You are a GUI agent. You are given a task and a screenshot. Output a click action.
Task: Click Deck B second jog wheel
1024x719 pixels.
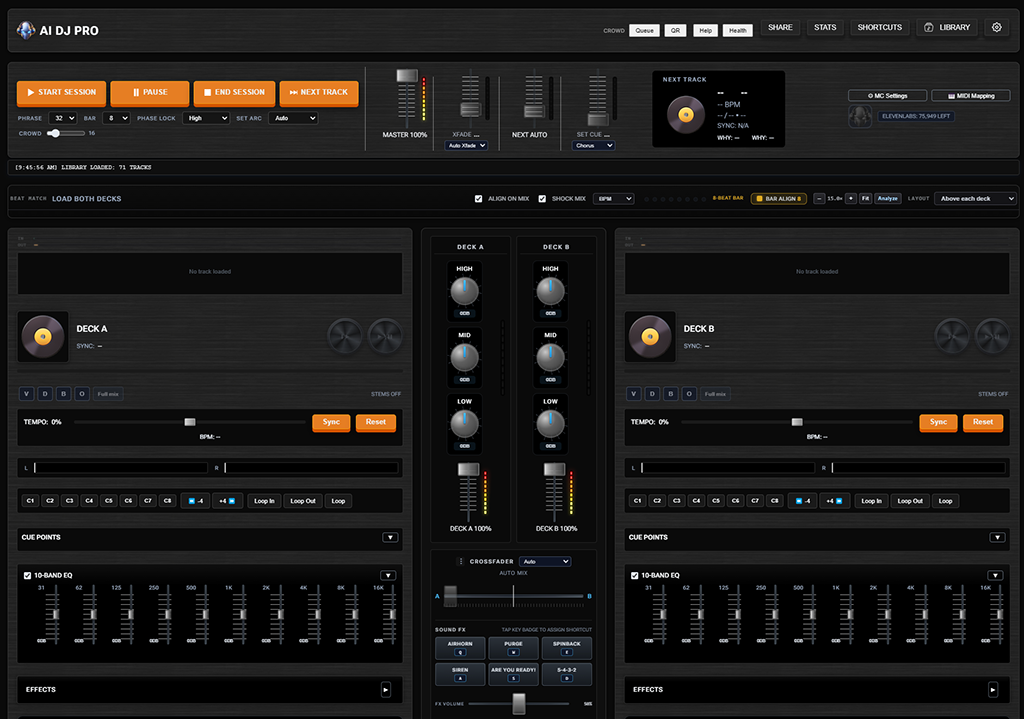coord(992,336)
